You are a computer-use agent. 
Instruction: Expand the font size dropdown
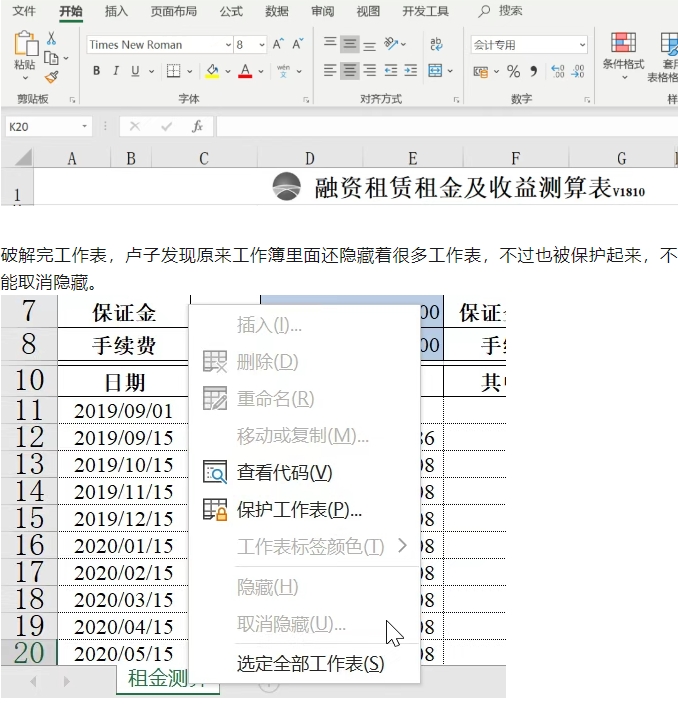[x=262, y=45]
